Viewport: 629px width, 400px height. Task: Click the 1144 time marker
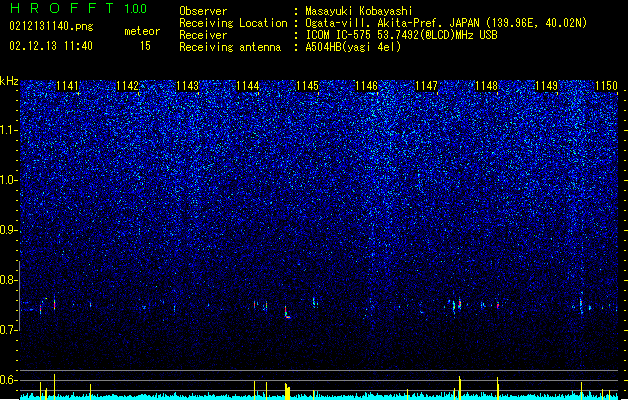[x=248, y=86]
